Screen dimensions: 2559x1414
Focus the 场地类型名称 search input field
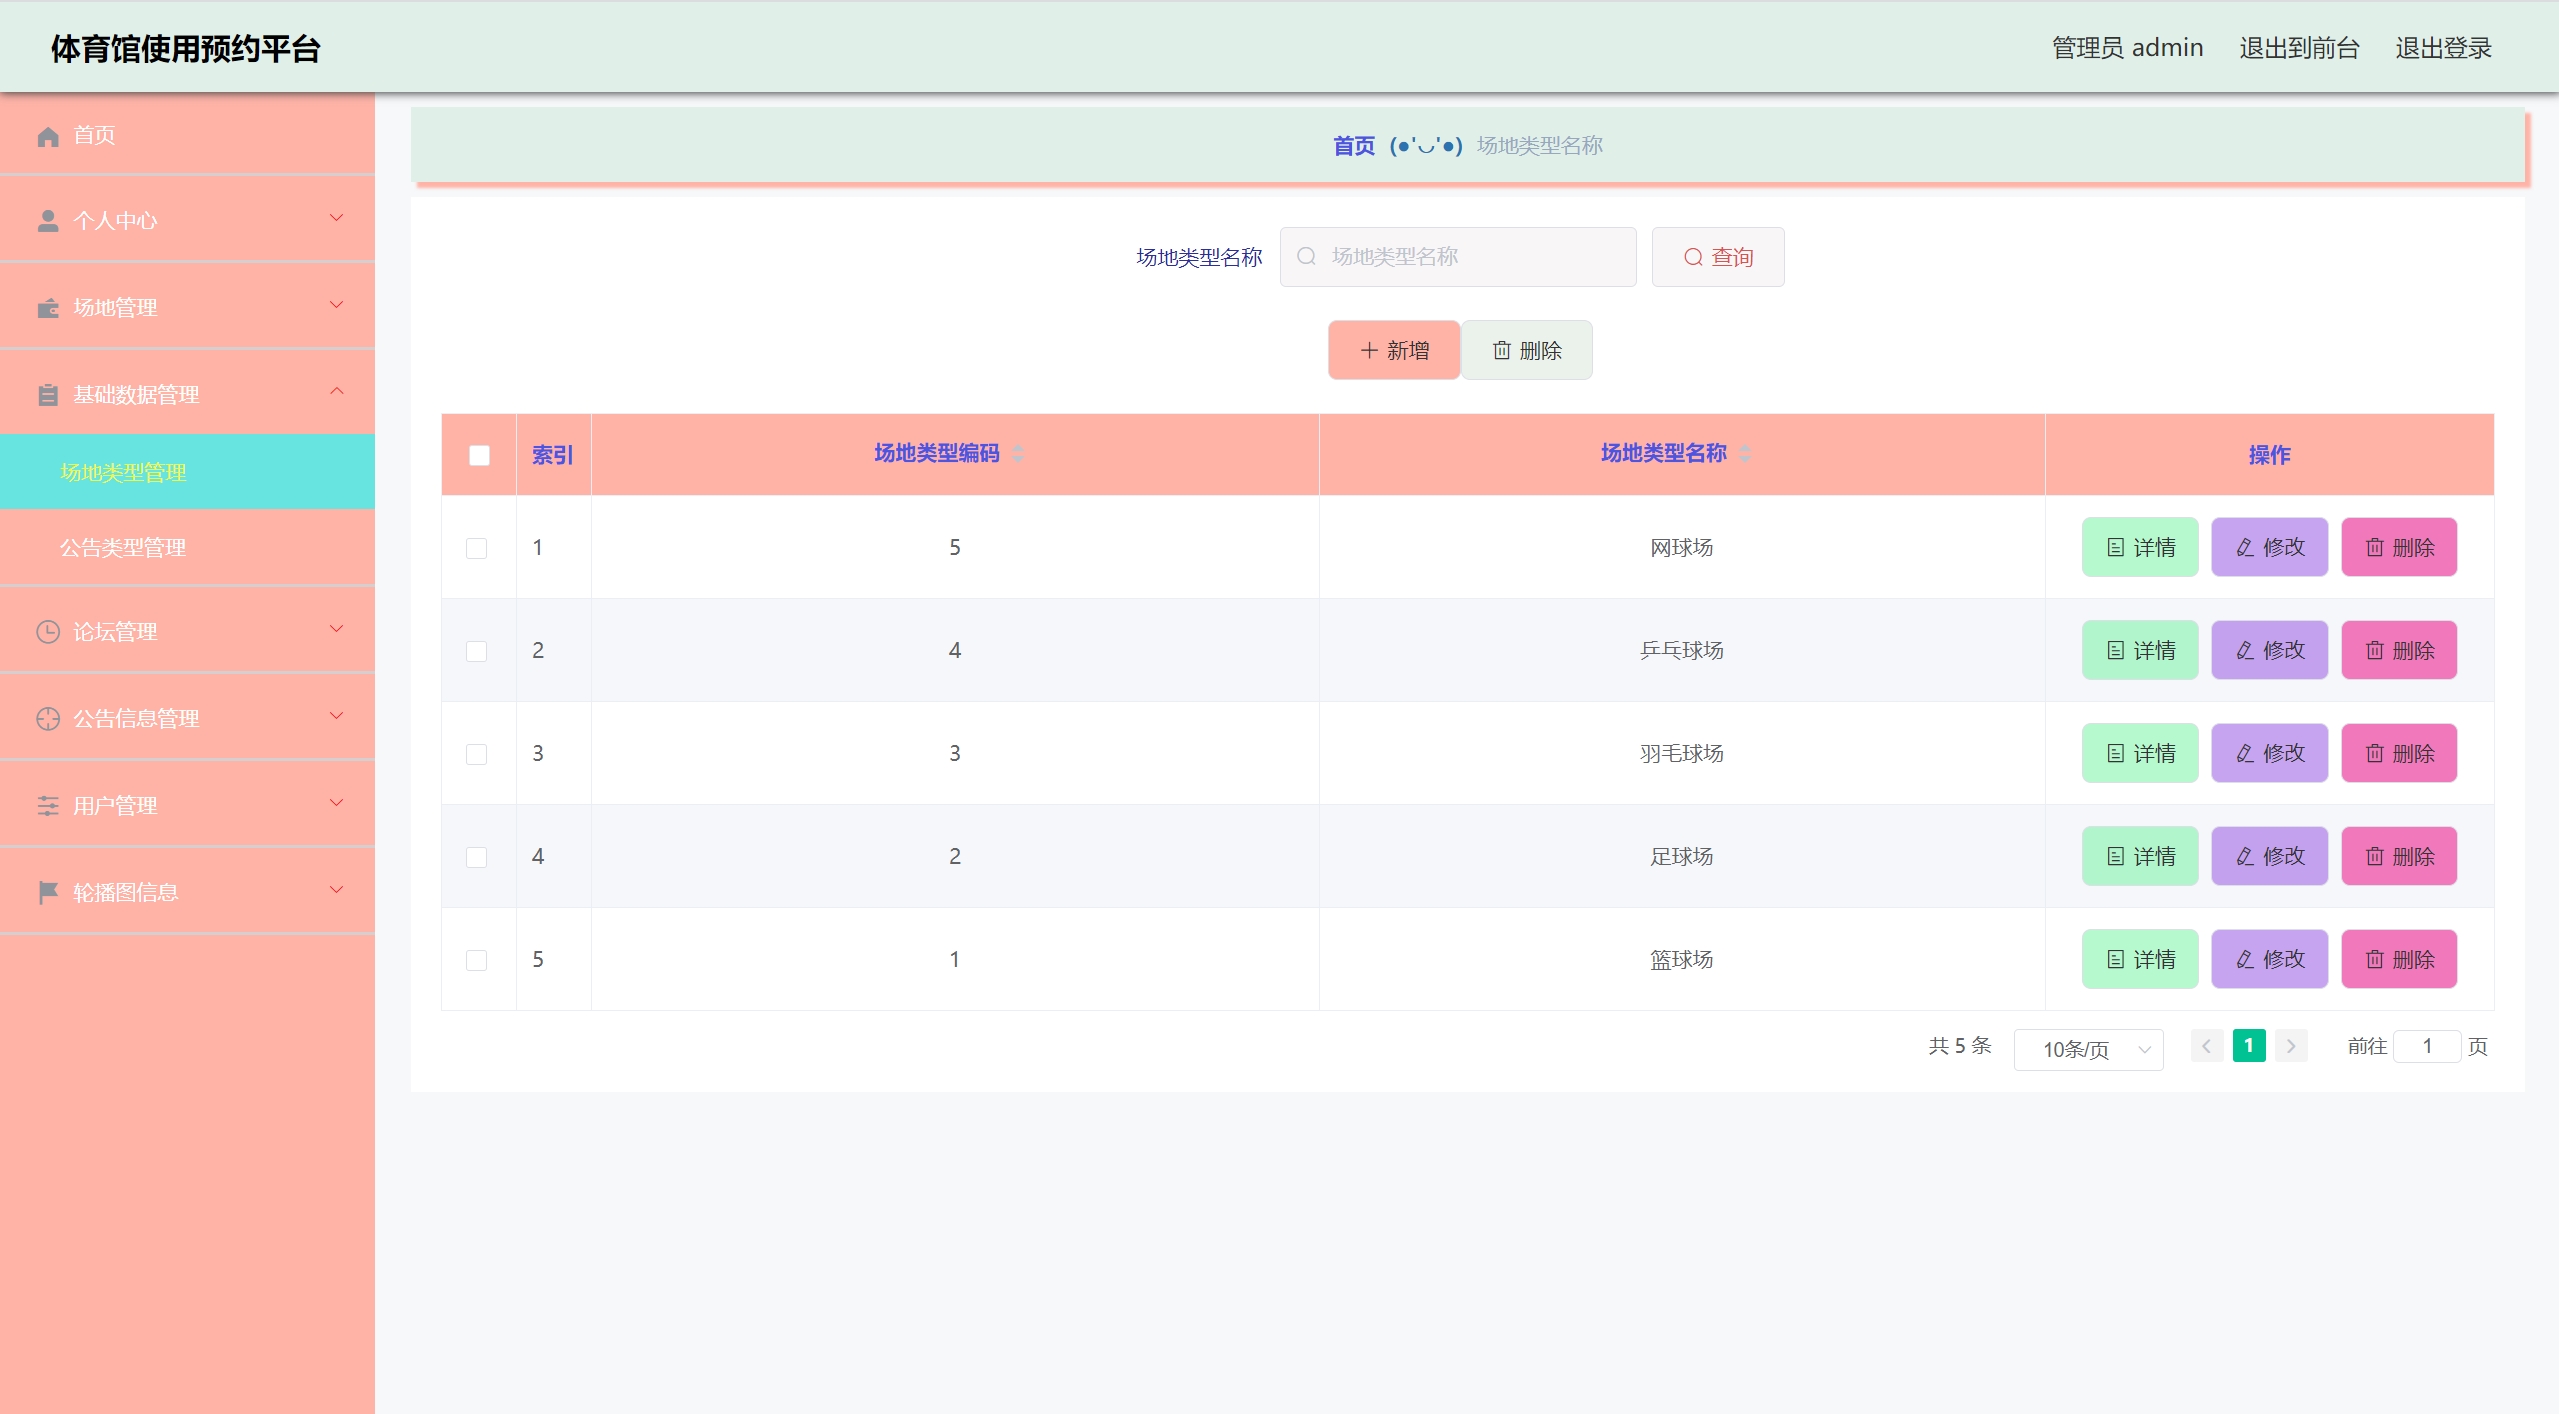(x=1470, y=257)
